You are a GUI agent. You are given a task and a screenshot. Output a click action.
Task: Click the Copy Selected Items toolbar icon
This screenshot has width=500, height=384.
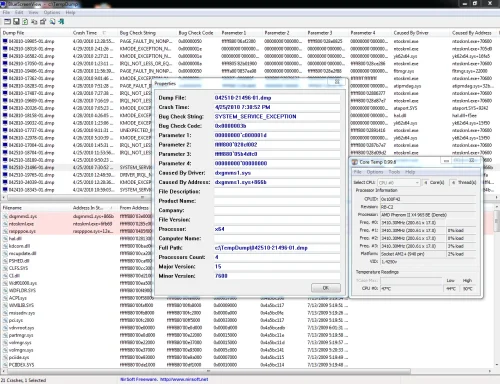(34, 22)
